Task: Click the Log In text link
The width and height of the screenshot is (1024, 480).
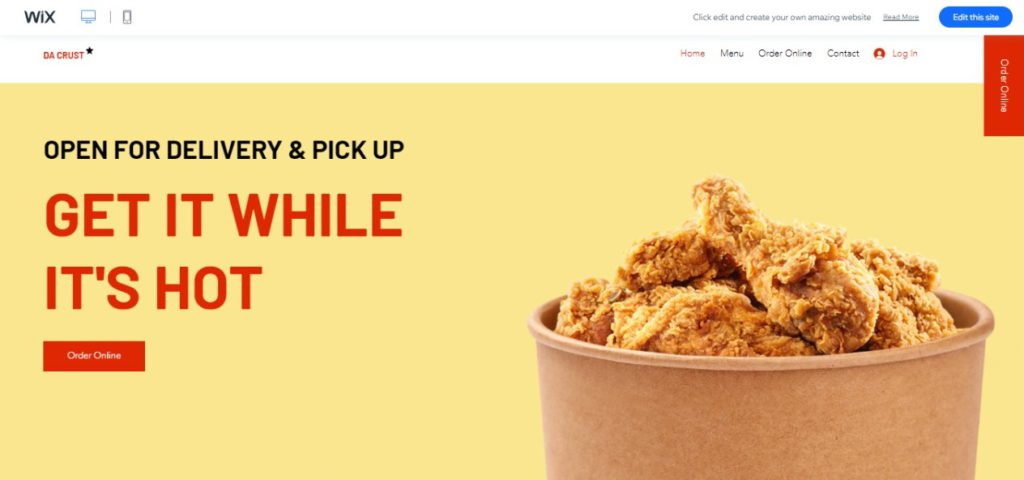Action: click(x=904, y=54)
